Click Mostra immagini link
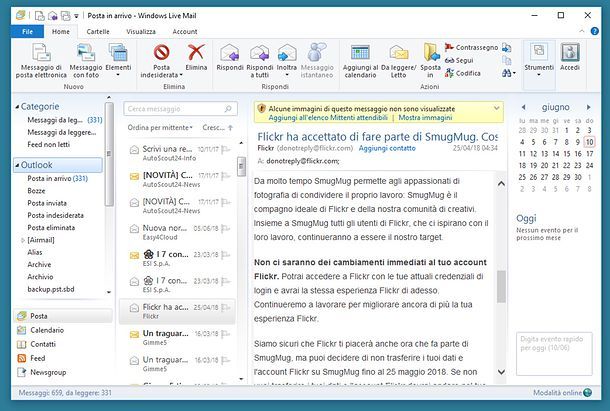The width and height of the screenshot is (610, 411). coord(425,118)
